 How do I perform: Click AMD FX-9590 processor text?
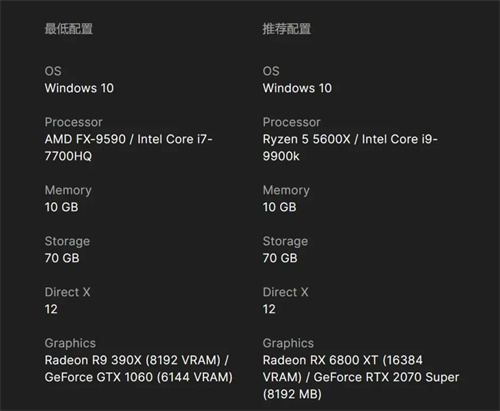pyautogui.click(x=85, y=139)
